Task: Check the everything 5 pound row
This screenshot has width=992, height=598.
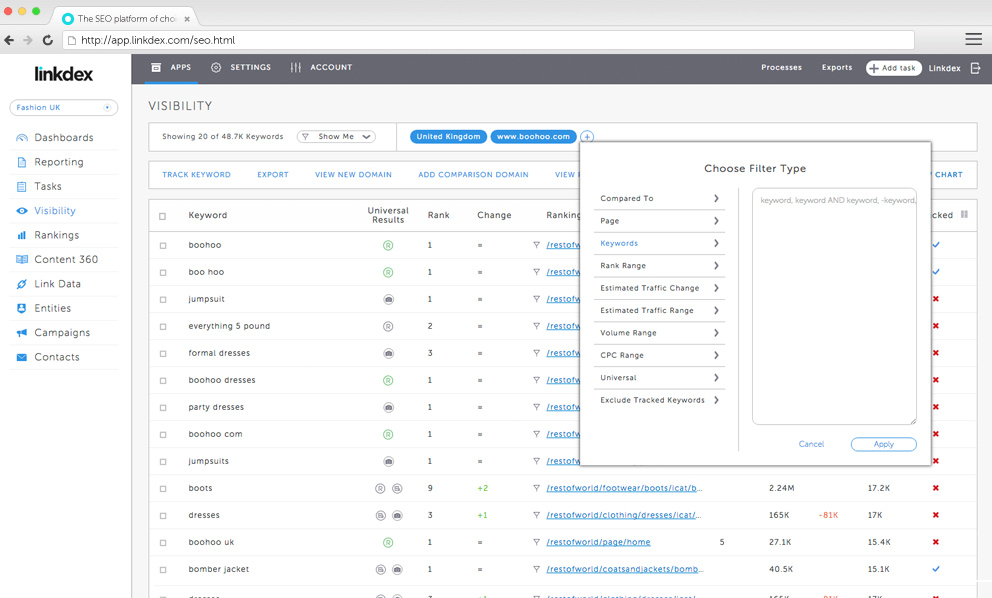Action: 163,327
